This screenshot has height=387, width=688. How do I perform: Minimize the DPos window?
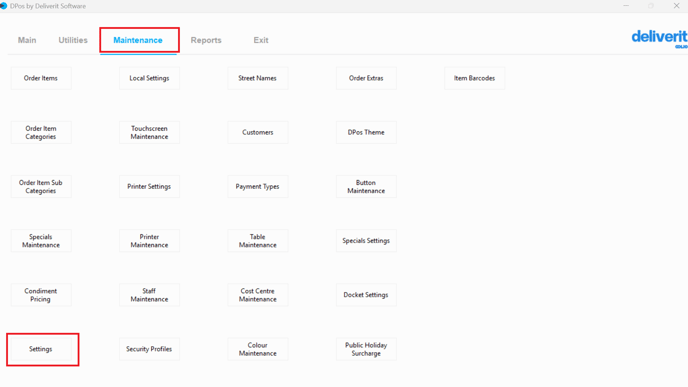click(626, 6)
